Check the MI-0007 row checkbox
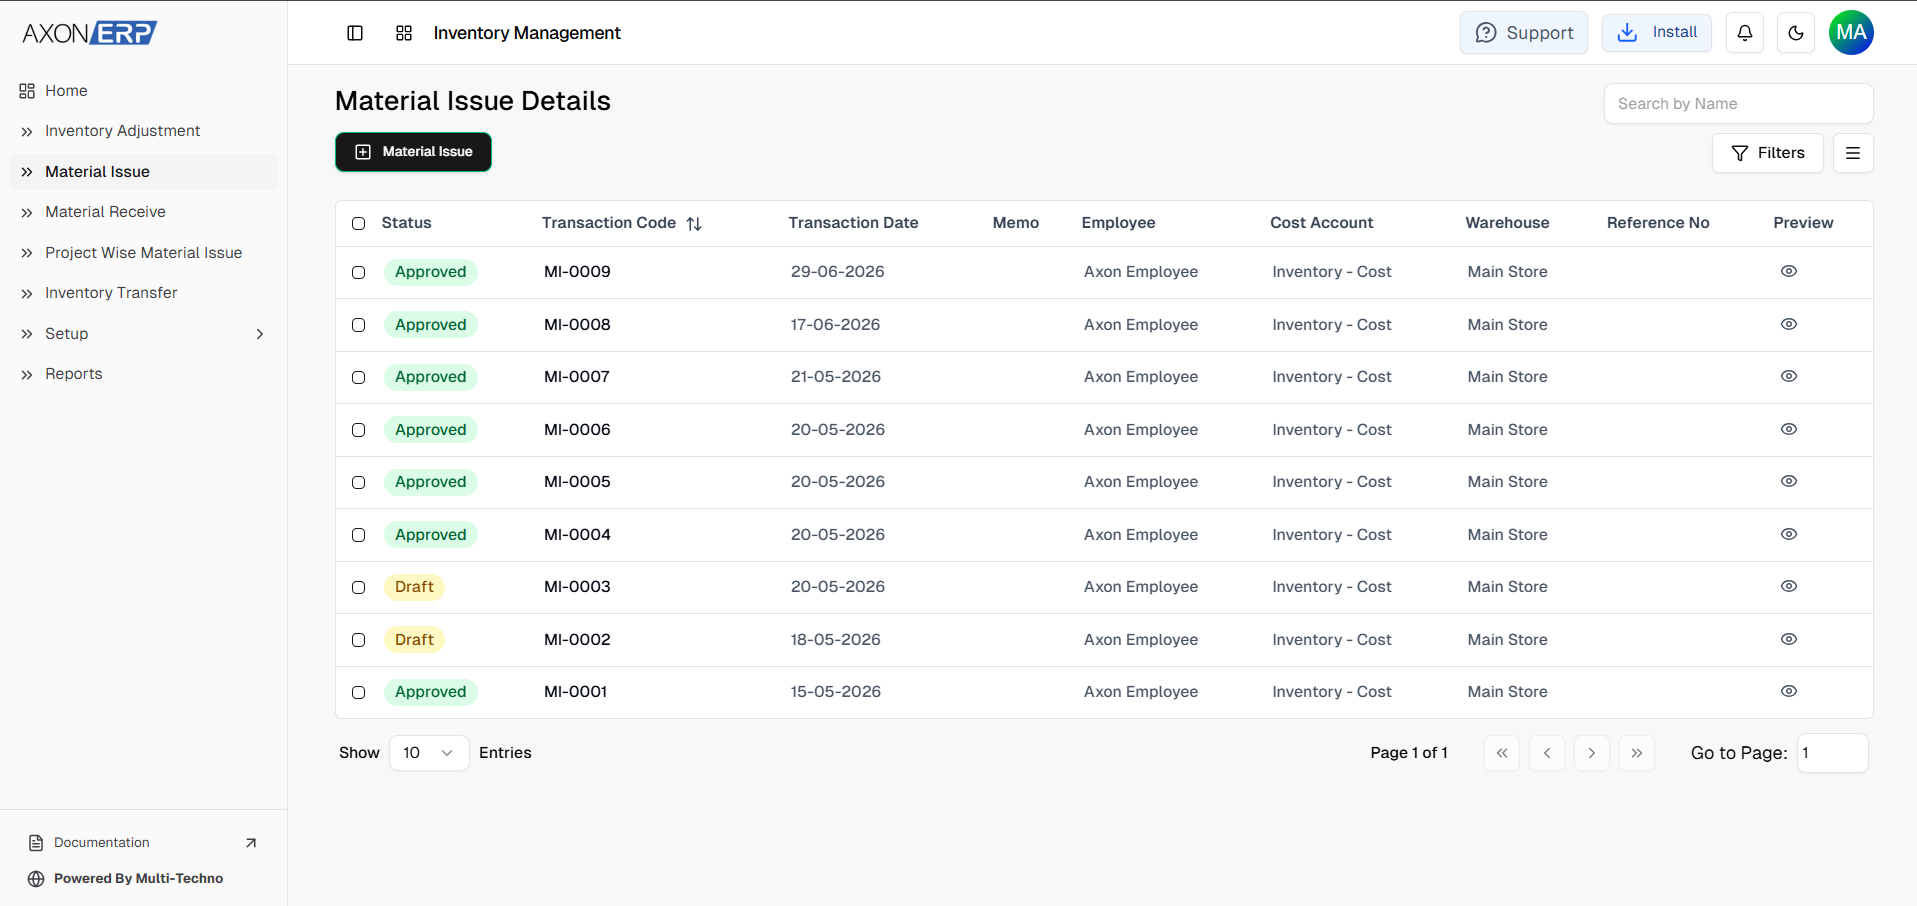Image resolution: width=1917 pixels, height=906 pixels. pos(359,377)
